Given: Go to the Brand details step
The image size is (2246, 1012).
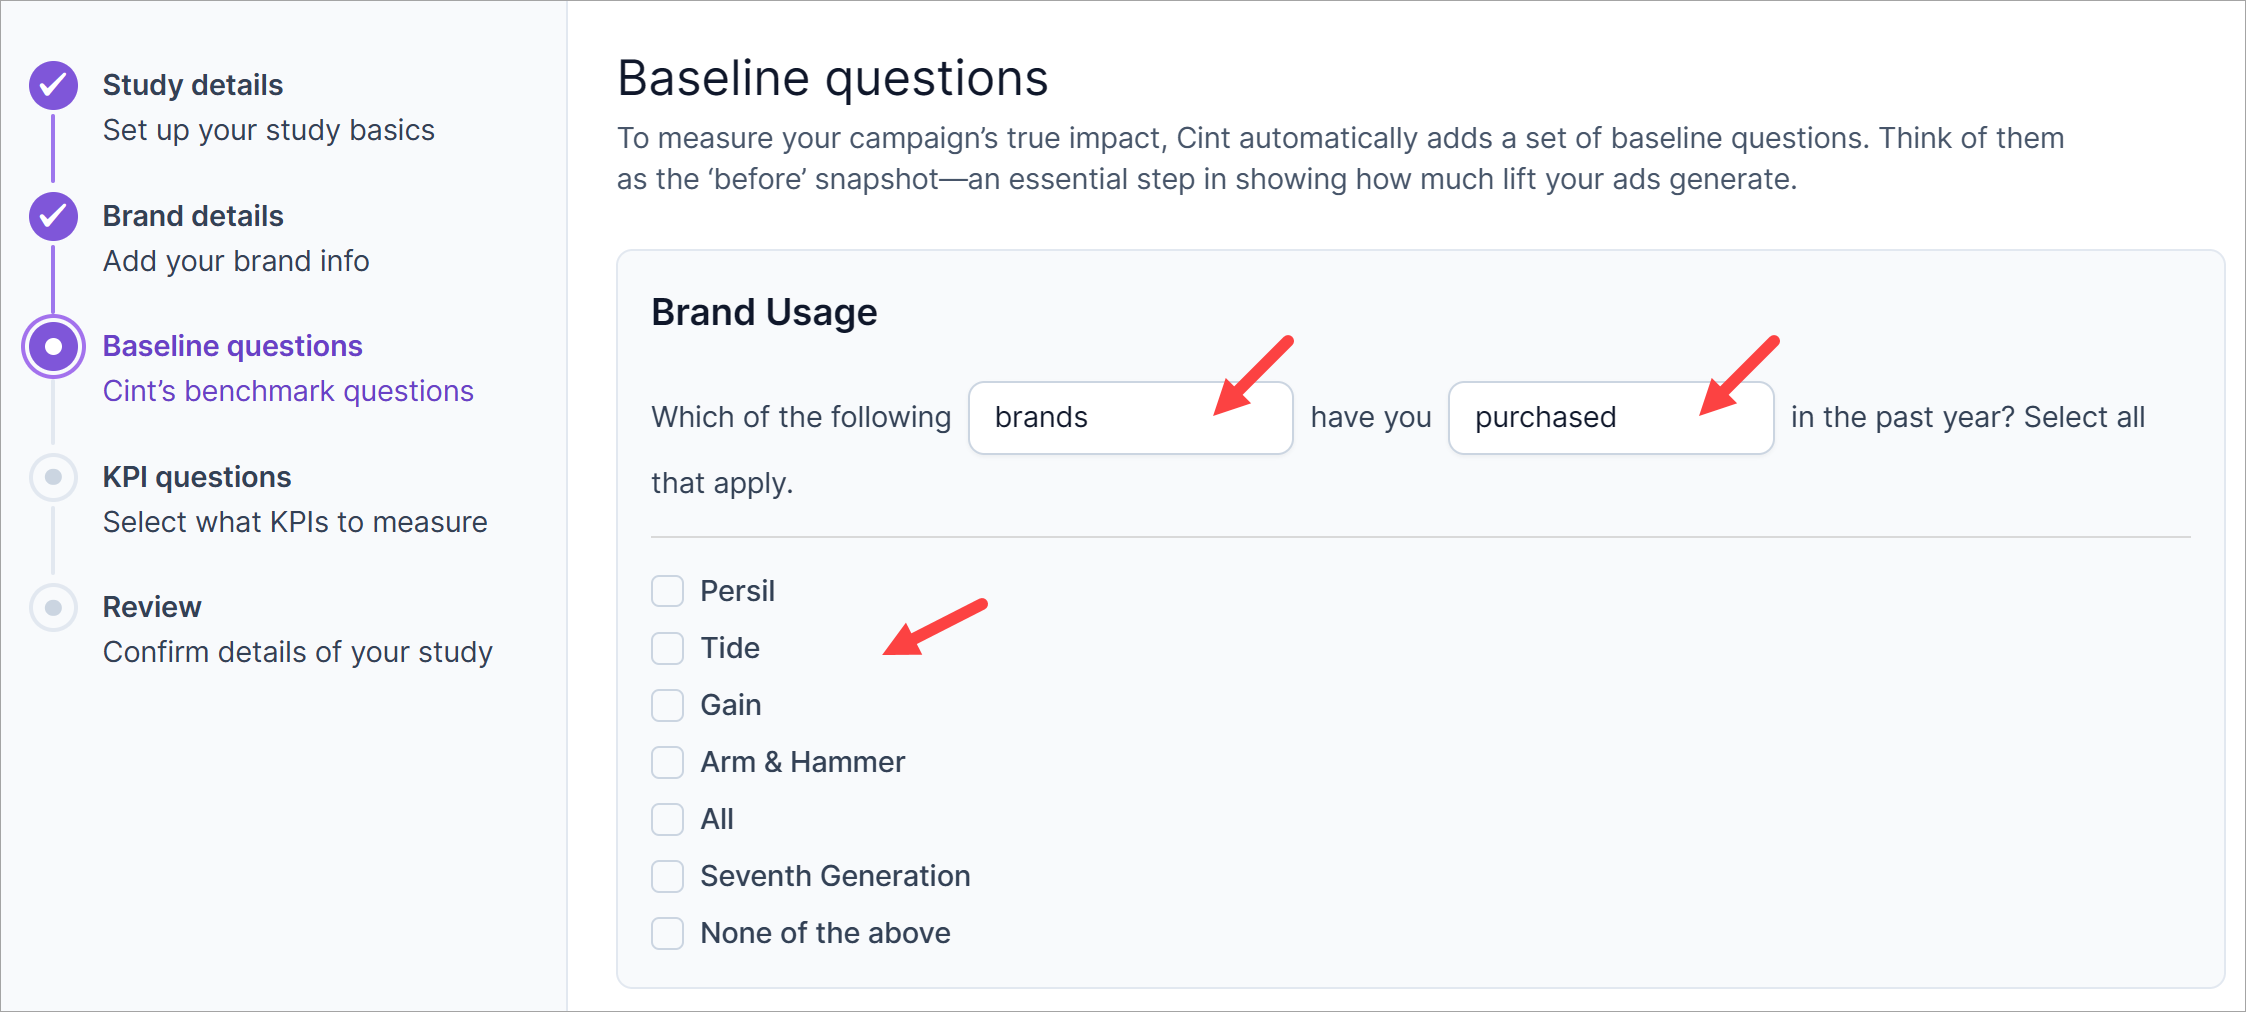Looking at the screenshot, I should tap(193, 216).
